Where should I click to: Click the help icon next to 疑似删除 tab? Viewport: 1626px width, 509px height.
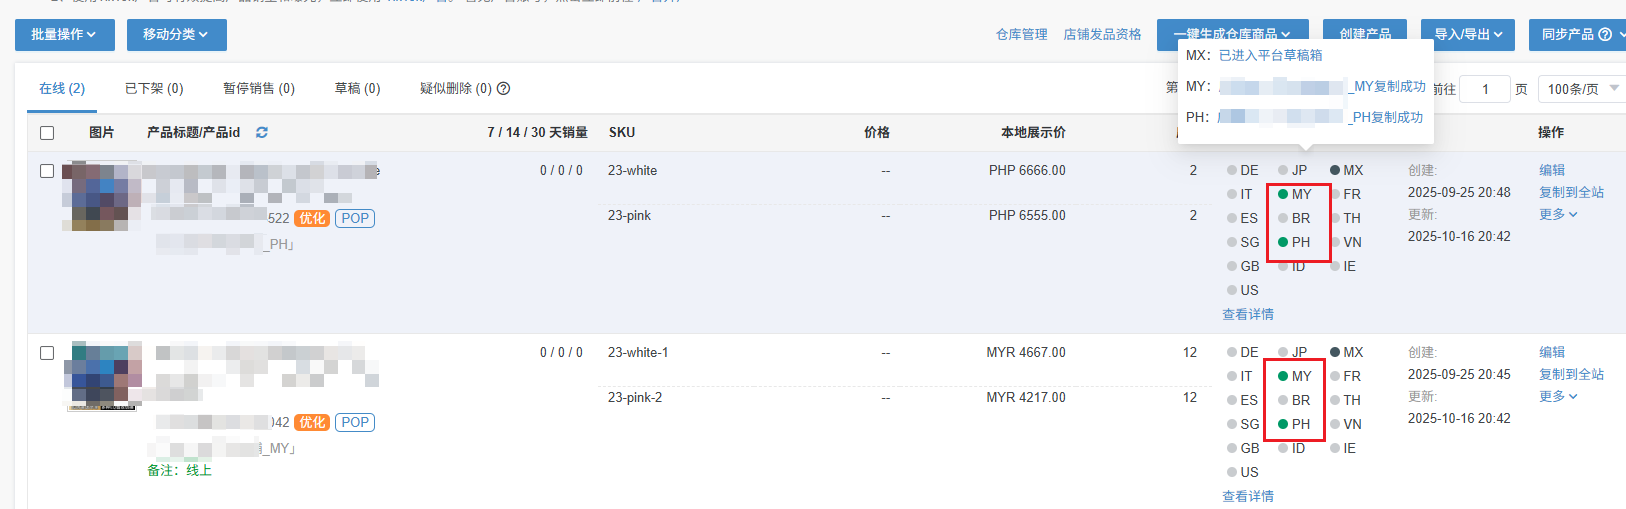click(x=504, y=89)
